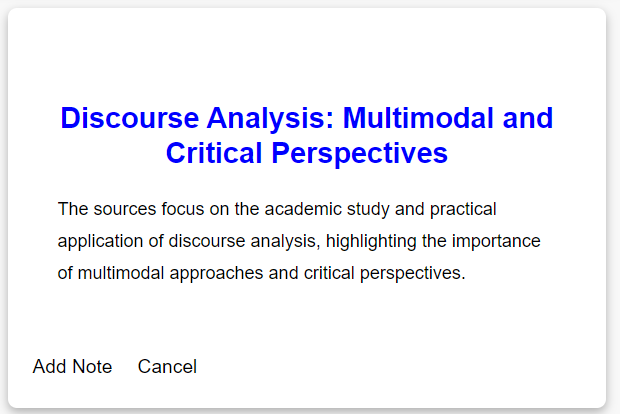Select the blue Discourse Analysis heading
This screenshot has height=414, width=620.
click(x=307, y=135)
